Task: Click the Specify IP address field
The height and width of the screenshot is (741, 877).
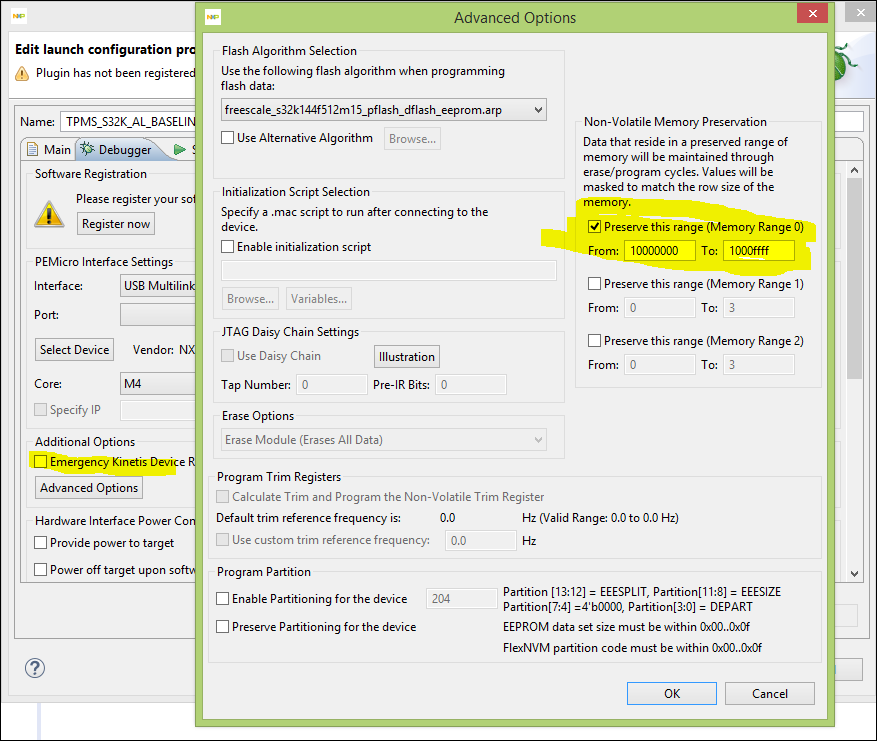Action: coord(158,410)
